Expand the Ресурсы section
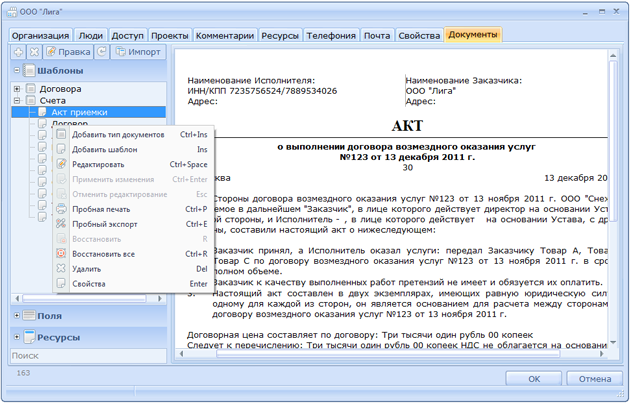 tap(17, 337)
